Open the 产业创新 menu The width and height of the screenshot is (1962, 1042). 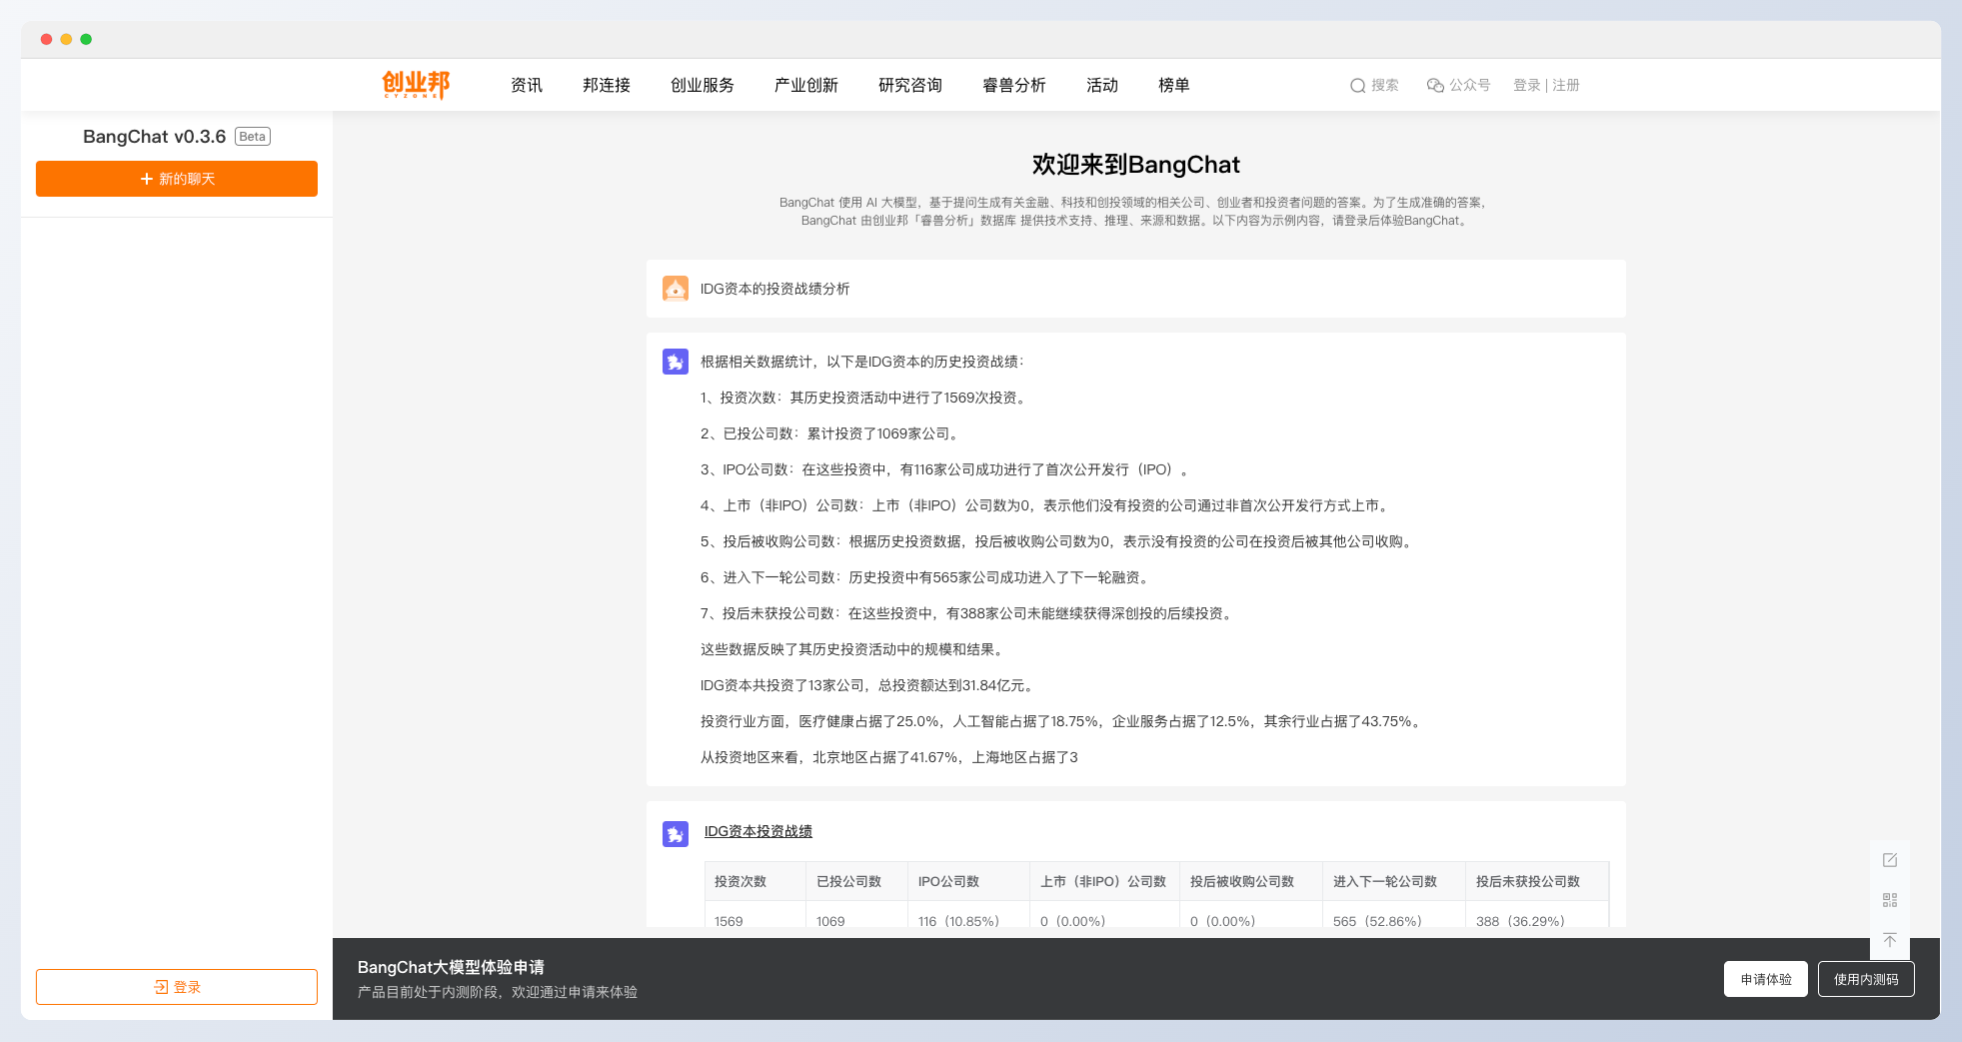(x=806, y=85)
